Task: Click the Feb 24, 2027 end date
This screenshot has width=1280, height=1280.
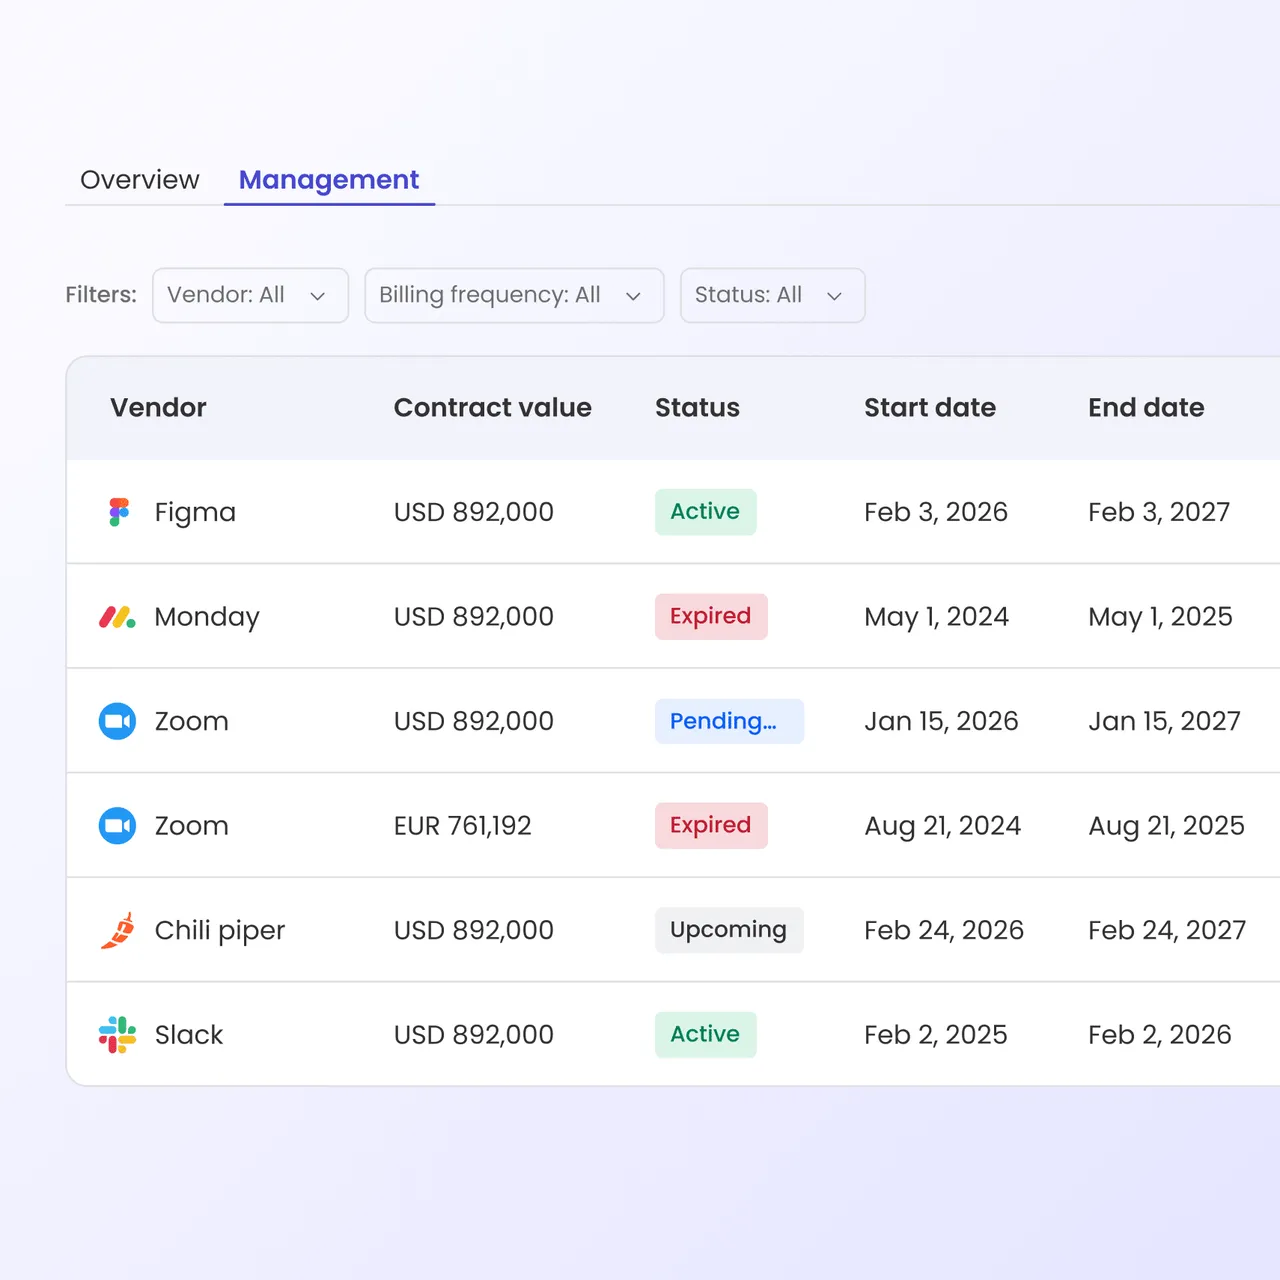Action: click(1168, 930)
